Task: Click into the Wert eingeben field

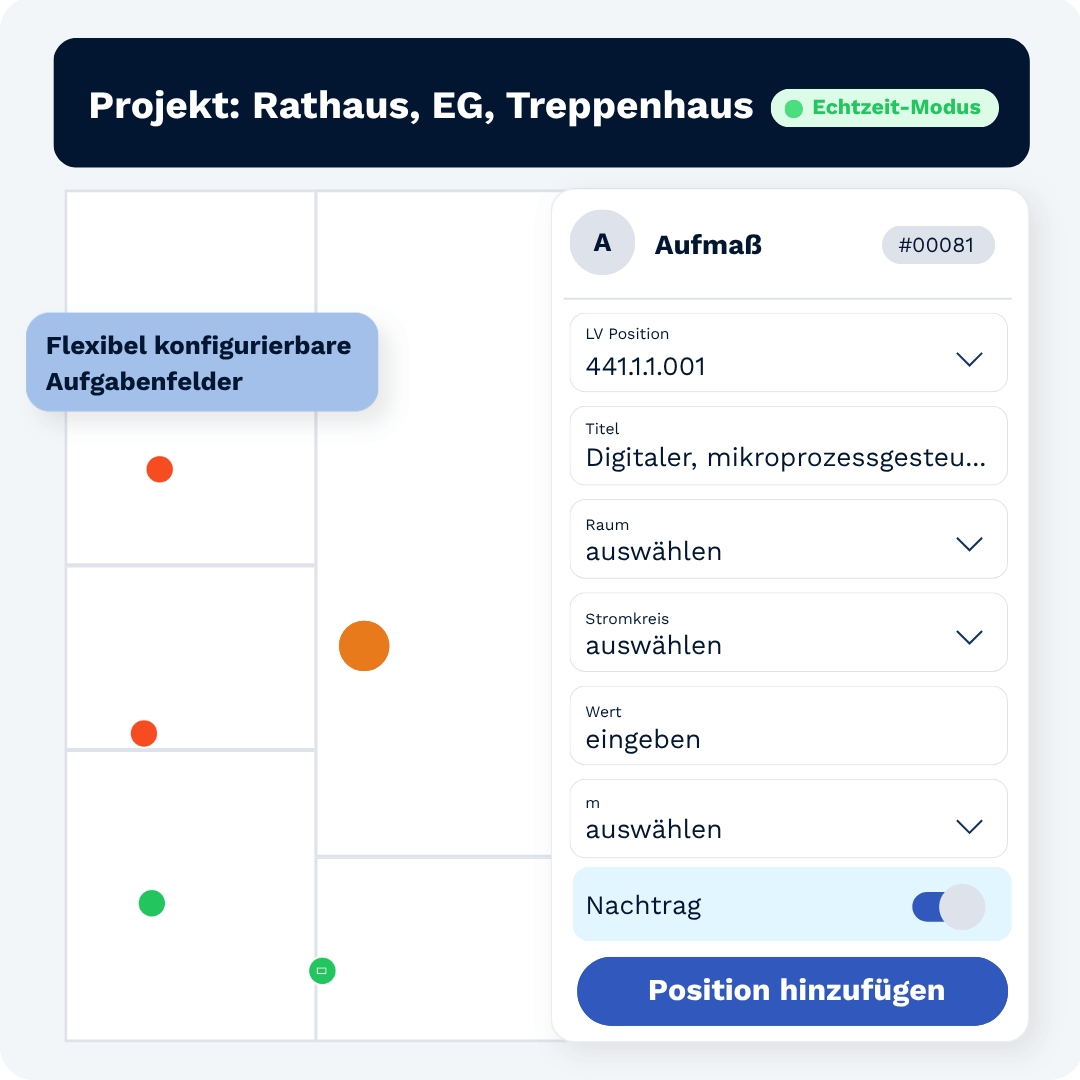Action: point(789,725)
